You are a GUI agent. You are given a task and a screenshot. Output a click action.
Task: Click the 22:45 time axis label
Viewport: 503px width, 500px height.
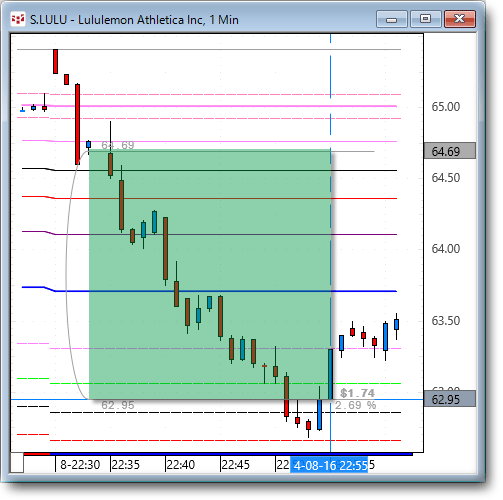235,465
